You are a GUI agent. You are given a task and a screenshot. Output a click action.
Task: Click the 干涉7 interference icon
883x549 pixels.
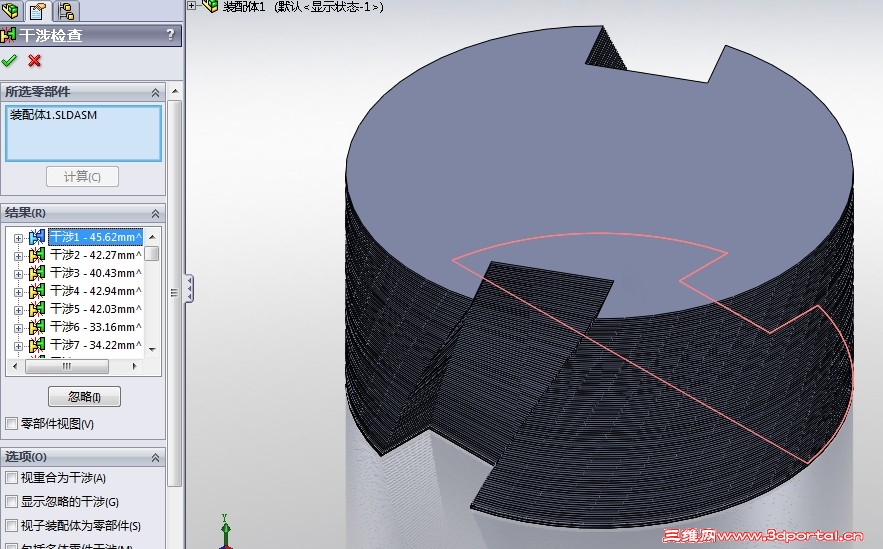coord(37,345)
